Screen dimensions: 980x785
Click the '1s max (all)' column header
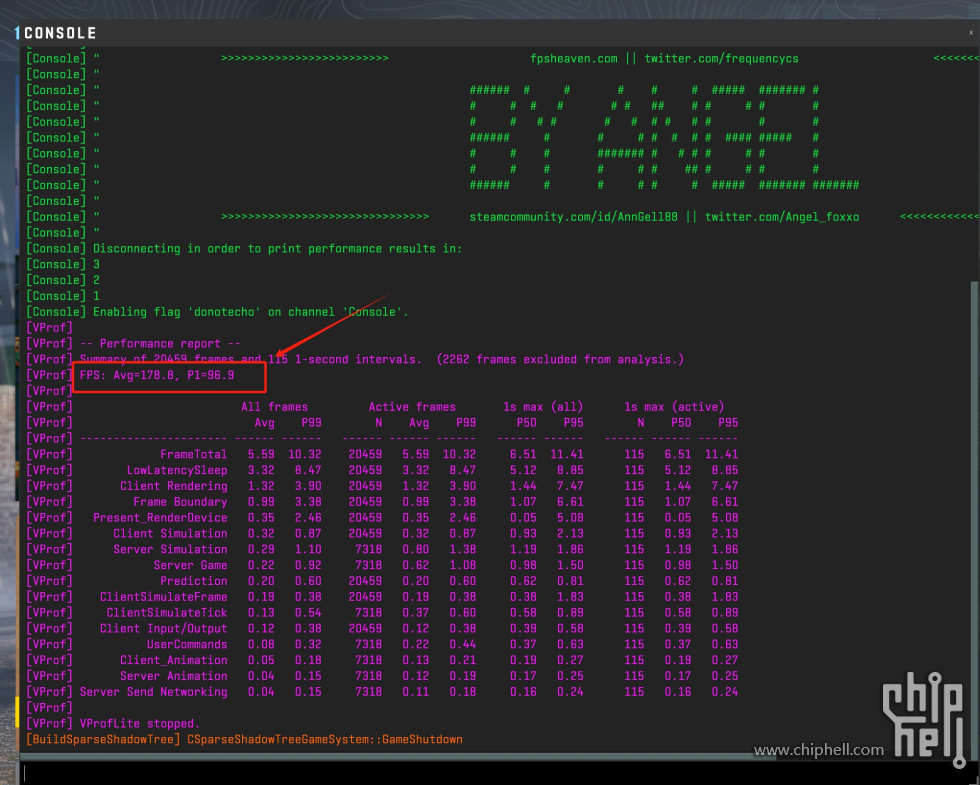click(x=542, y=407)
